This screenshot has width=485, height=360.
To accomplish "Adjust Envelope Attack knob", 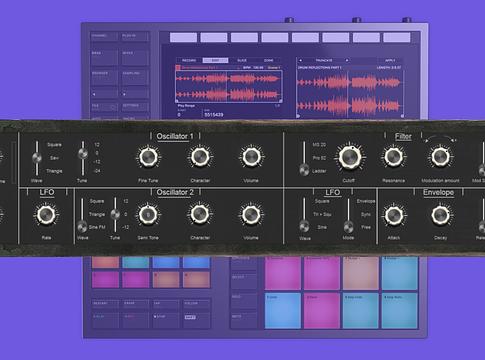I will (x=394, y=215).
